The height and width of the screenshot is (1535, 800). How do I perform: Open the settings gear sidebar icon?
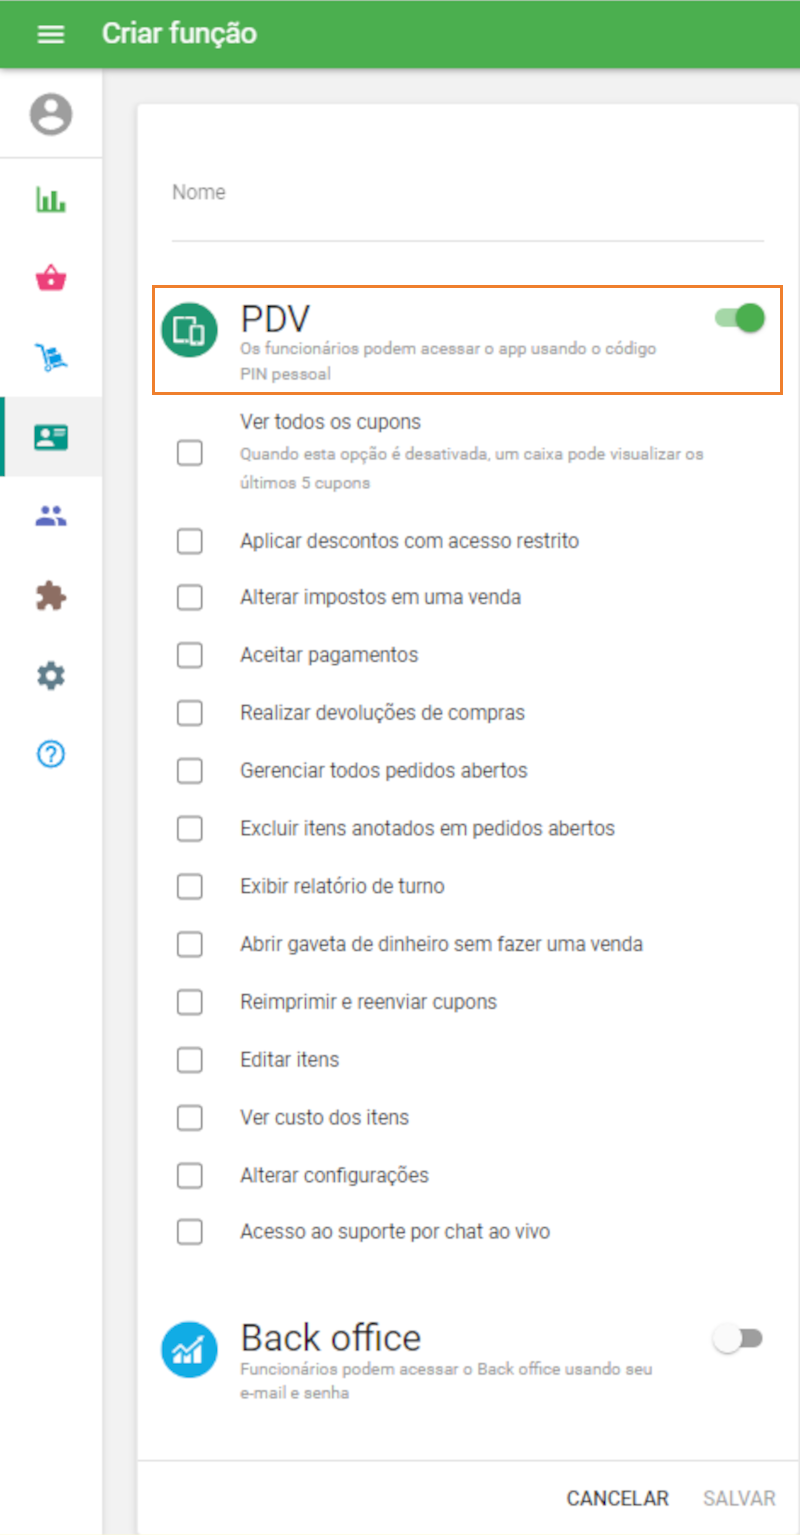[x=51, y=675]
